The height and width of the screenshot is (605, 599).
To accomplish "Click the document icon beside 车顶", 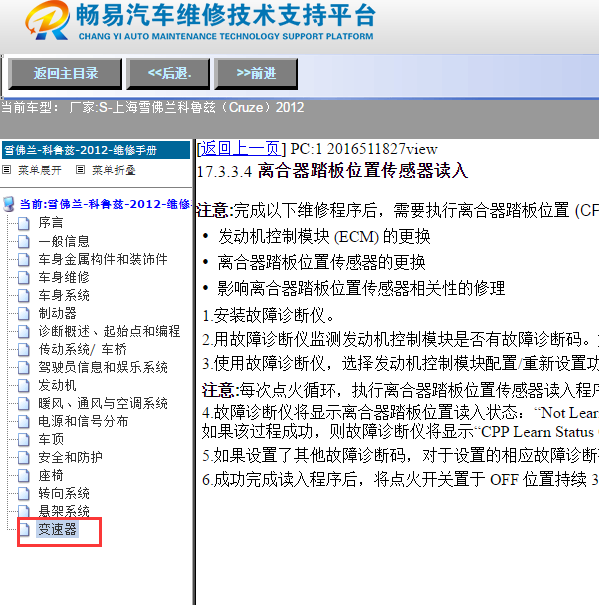I will [24, 439].
